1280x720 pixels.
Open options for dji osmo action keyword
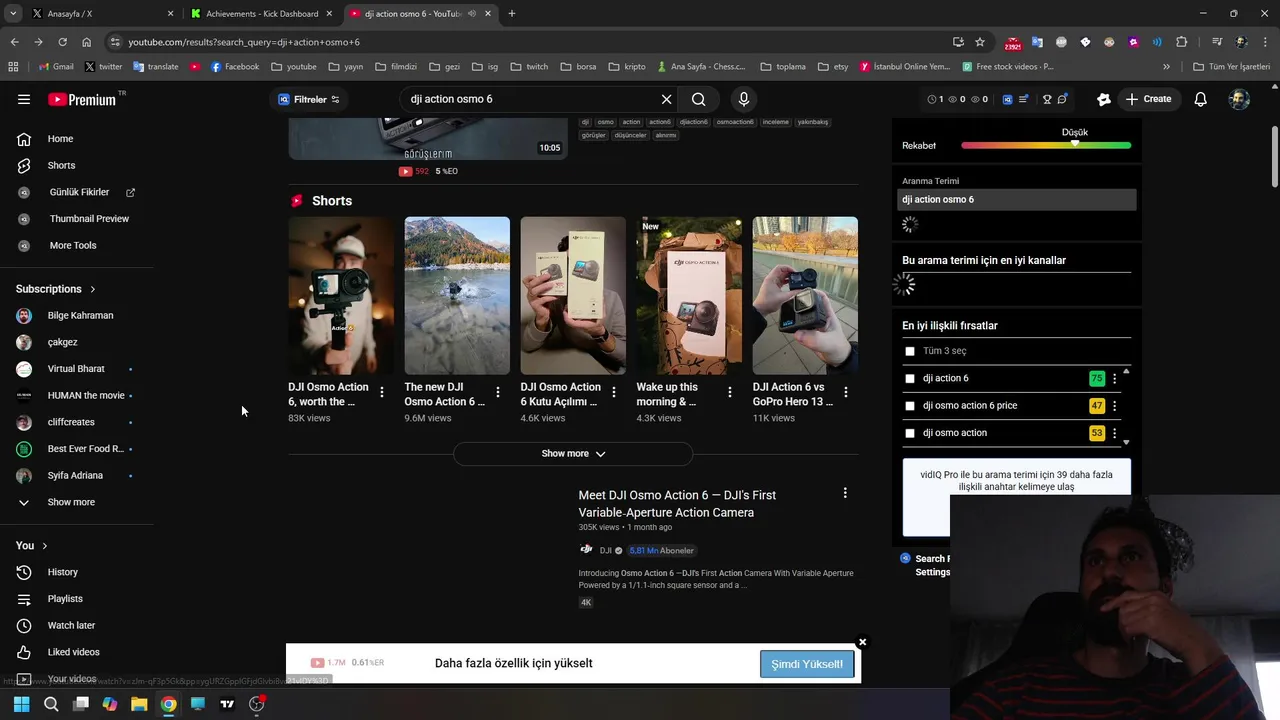(1114, 433)
